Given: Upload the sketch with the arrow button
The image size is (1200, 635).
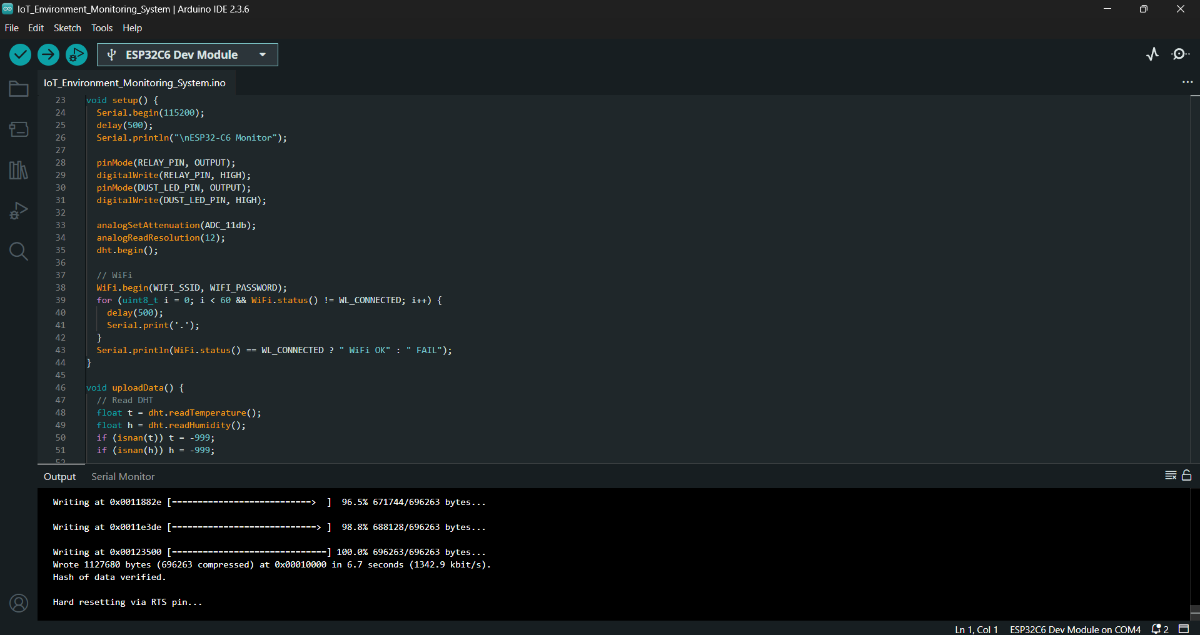Looking at the screenshot, I should 48,54.
